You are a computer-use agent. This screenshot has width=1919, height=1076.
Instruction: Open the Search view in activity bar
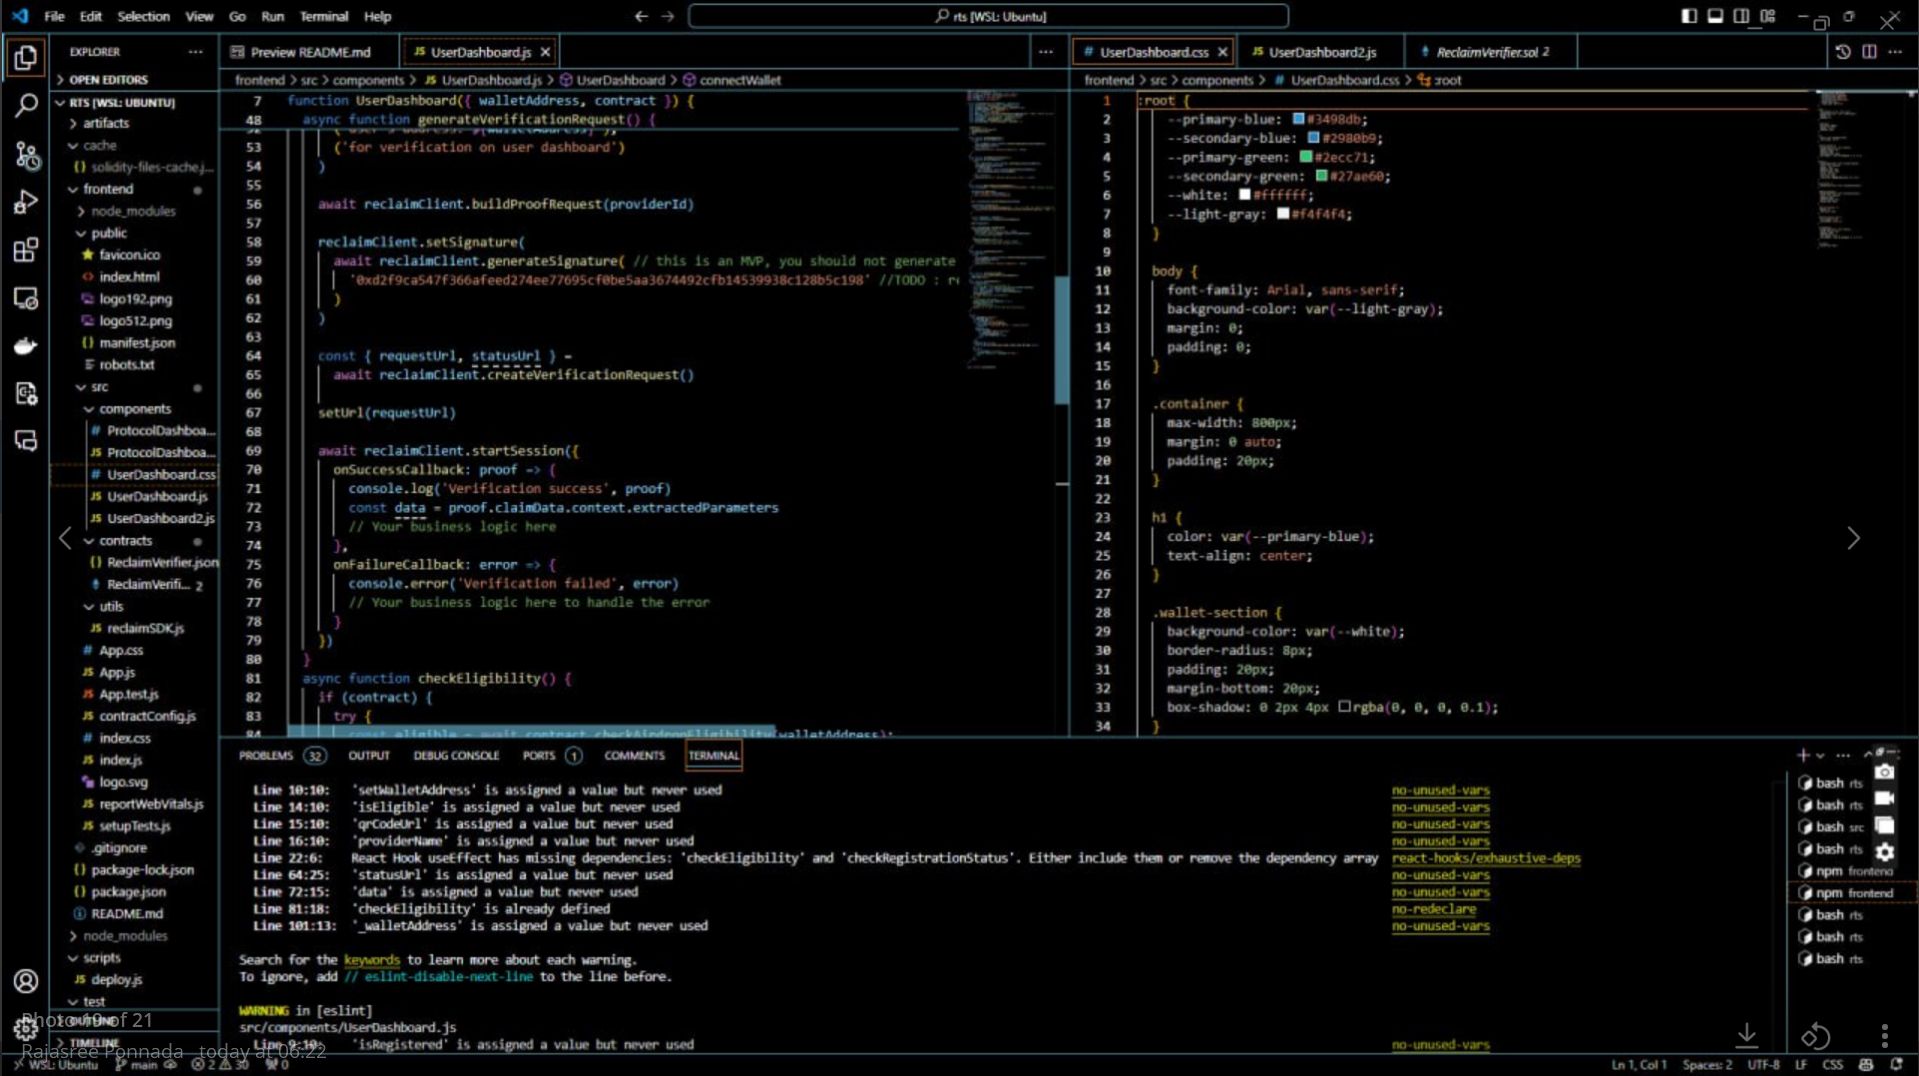tap(26, 105)
